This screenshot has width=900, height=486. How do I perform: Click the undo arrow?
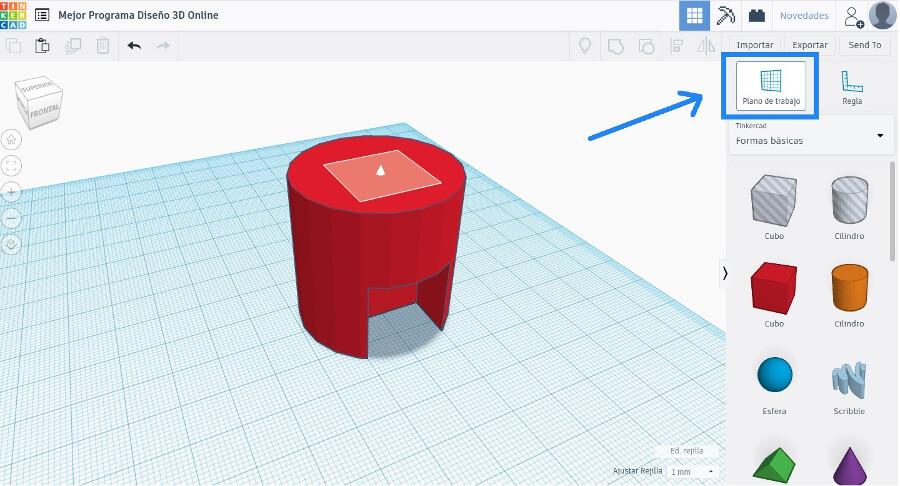(x=134, y=46)
